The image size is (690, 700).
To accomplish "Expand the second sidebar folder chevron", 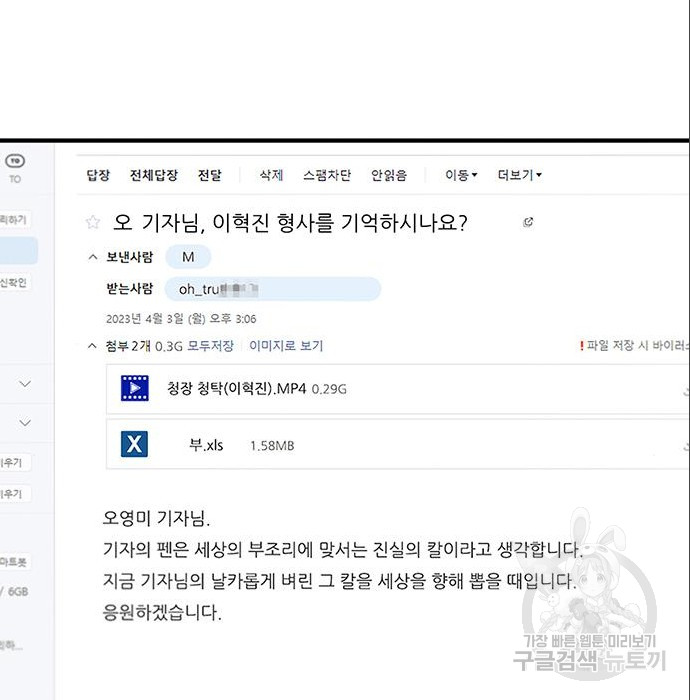I will click(25, 423).
